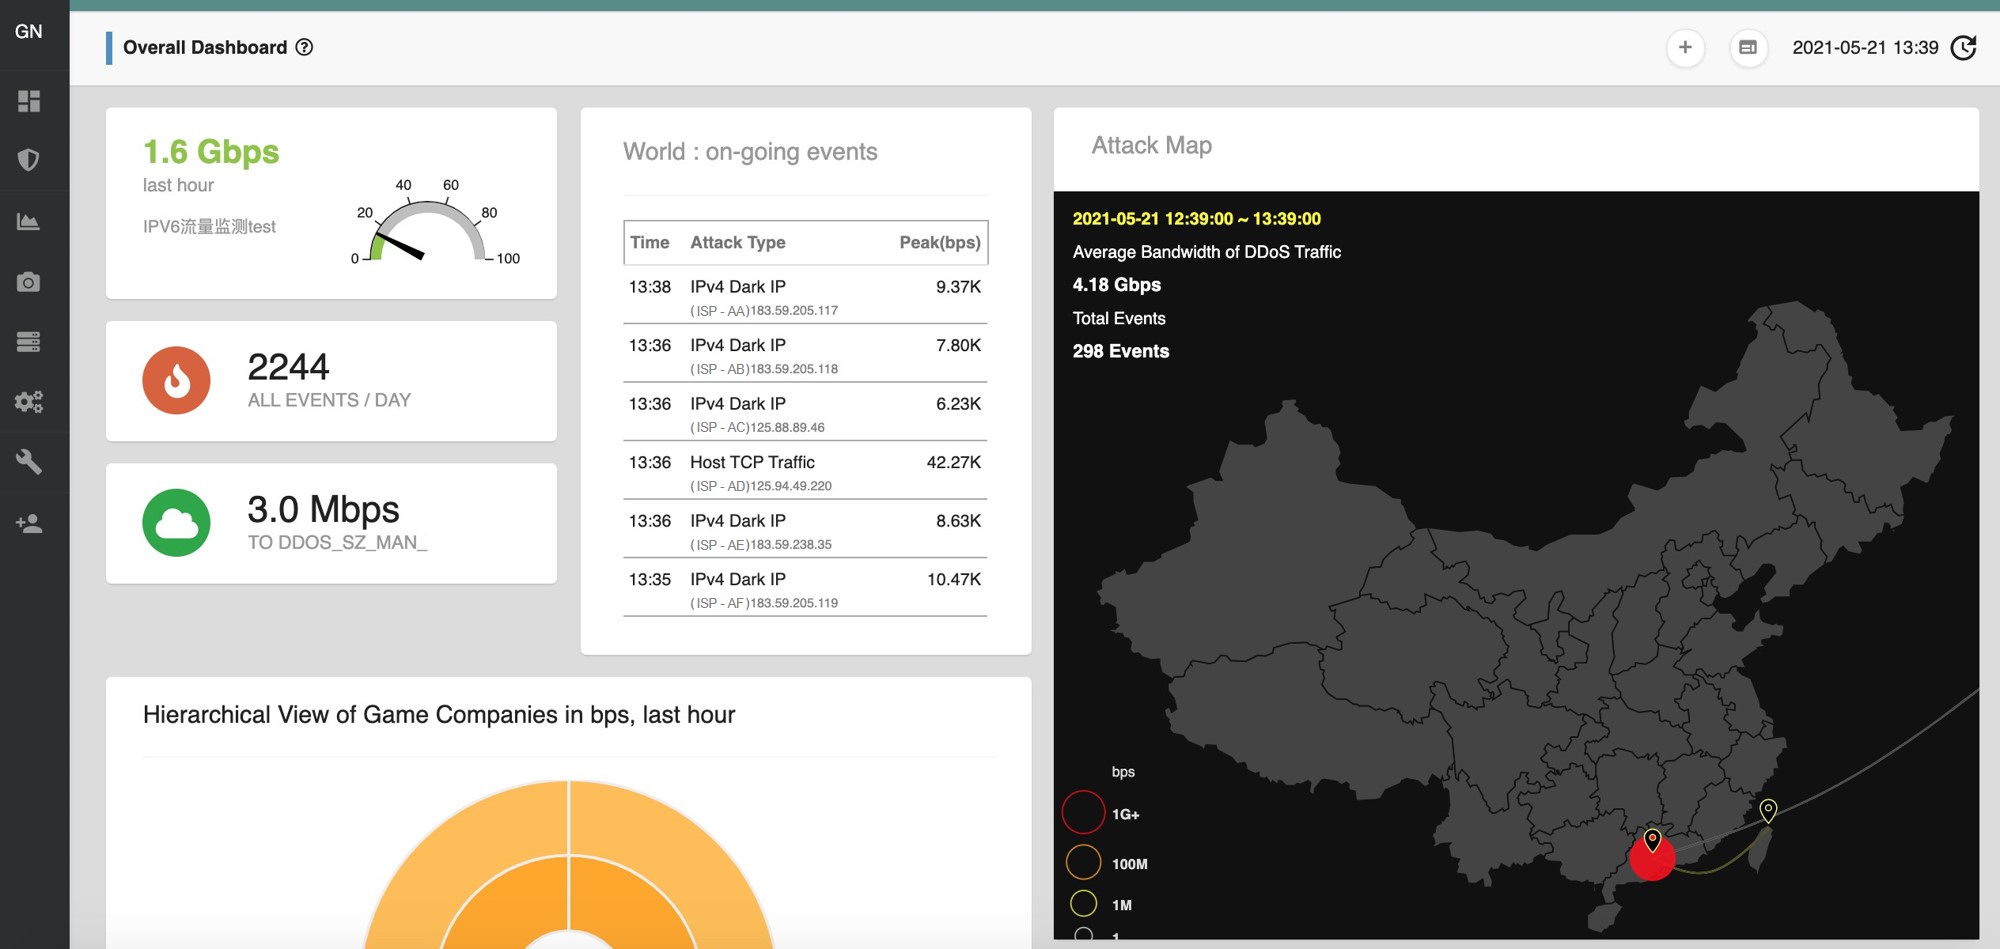Image resolution: width=2000 pixels, height=949 pixels.
Task: Click the help icon beside Overall Dashboard
Action: (x=304, y=47)
